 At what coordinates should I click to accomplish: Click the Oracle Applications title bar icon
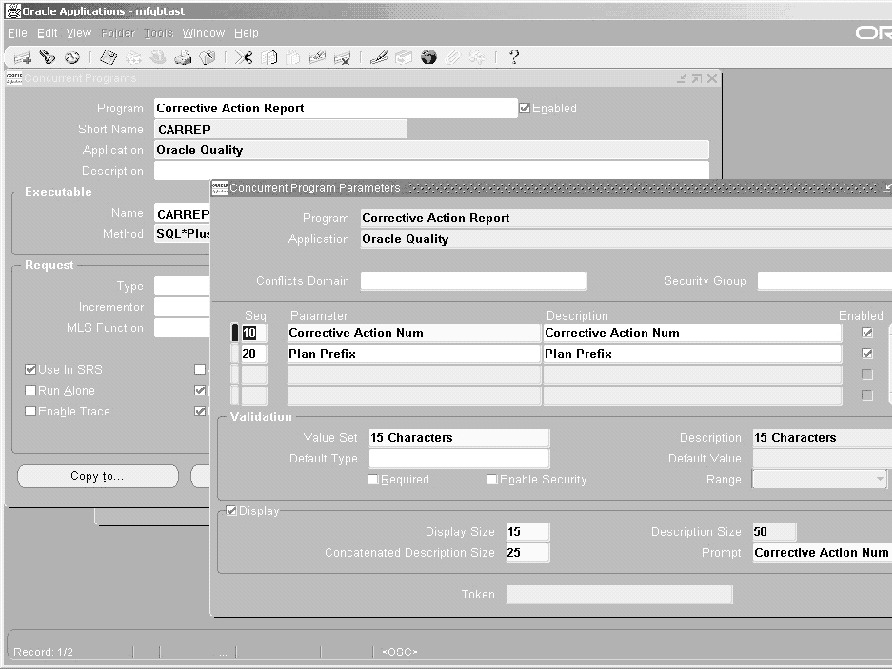click(x=13, y=10)
